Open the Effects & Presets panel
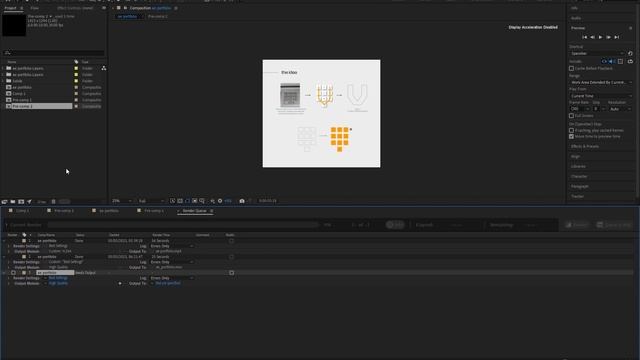 tap(585, 147)
